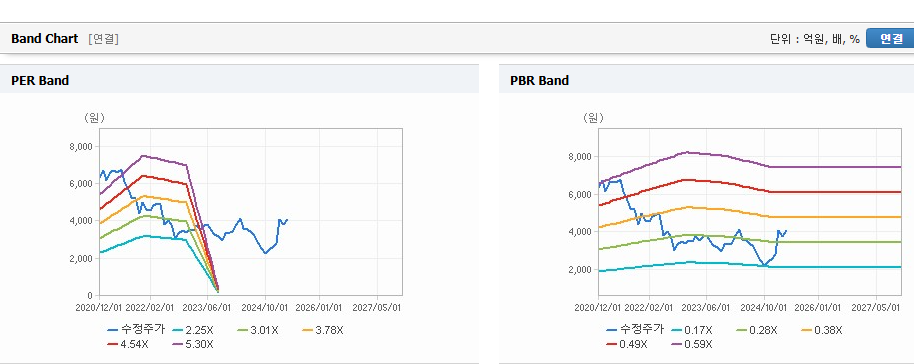The image size is (914, 364).
Task: Click the blue 연결 button
Action: coord(890,38)
